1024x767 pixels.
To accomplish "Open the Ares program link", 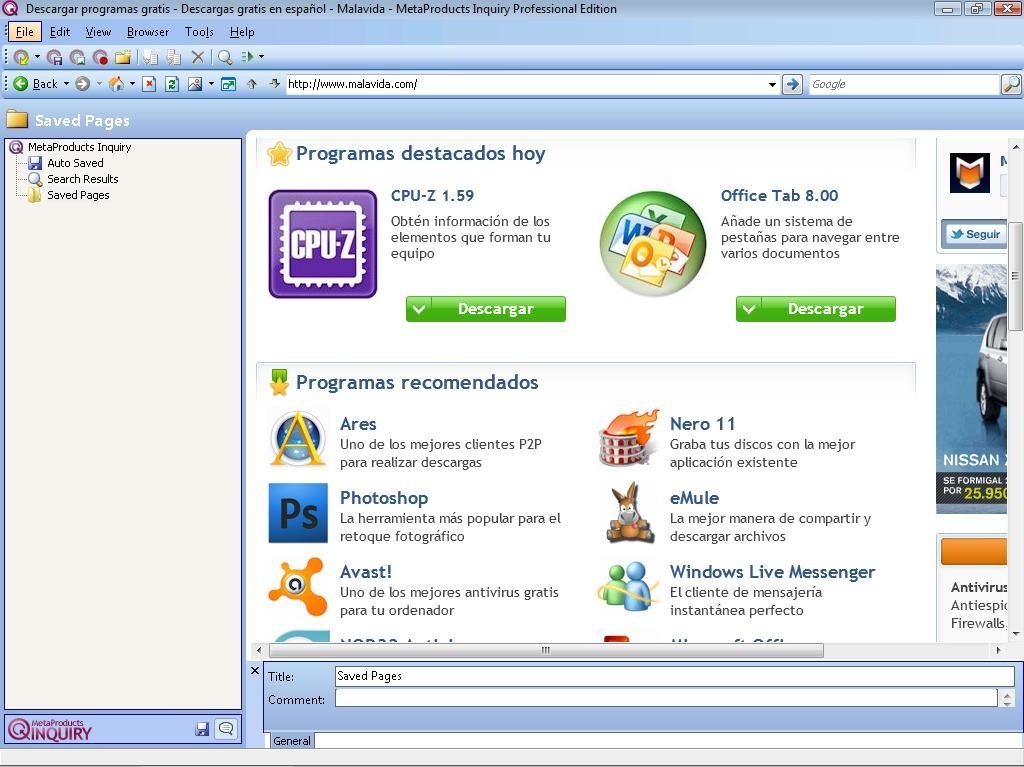I will pos(358,424).
